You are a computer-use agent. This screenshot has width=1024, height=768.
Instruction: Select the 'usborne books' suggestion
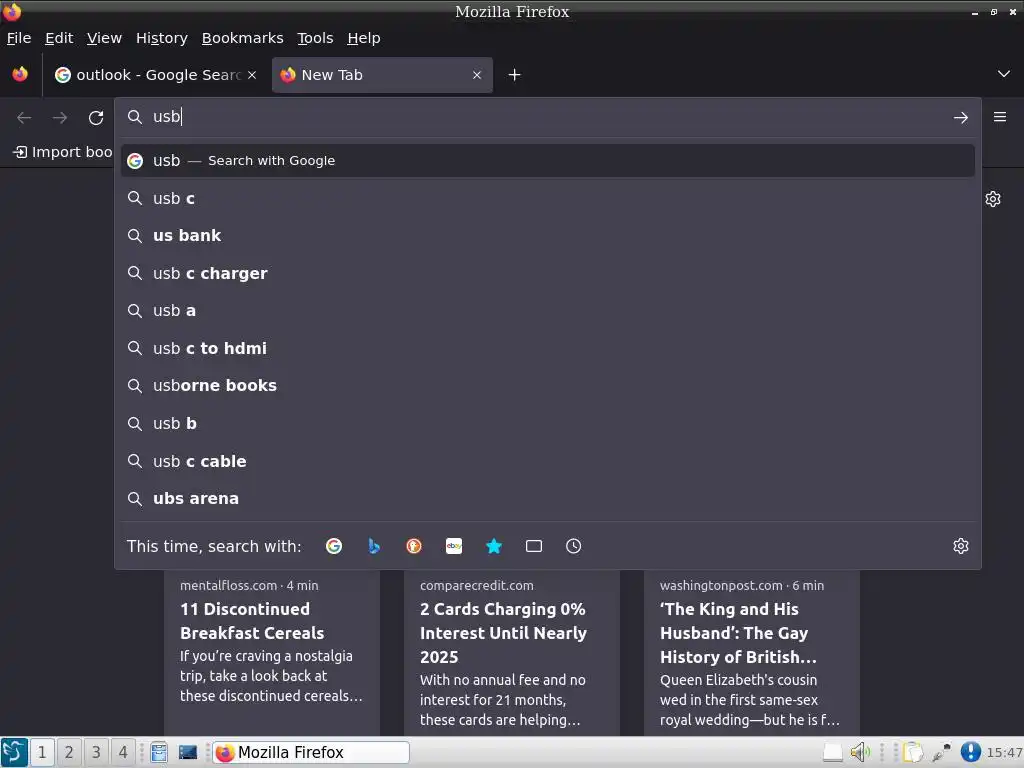pos(547,386)
